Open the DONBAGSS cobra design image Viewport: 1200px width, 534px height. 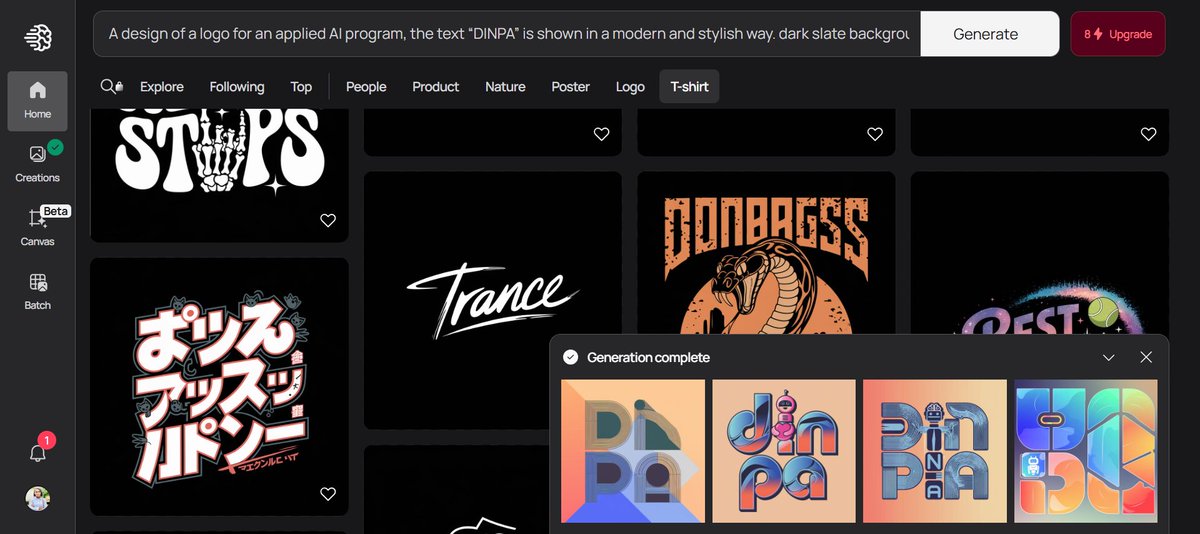click(x=766, y=253)
